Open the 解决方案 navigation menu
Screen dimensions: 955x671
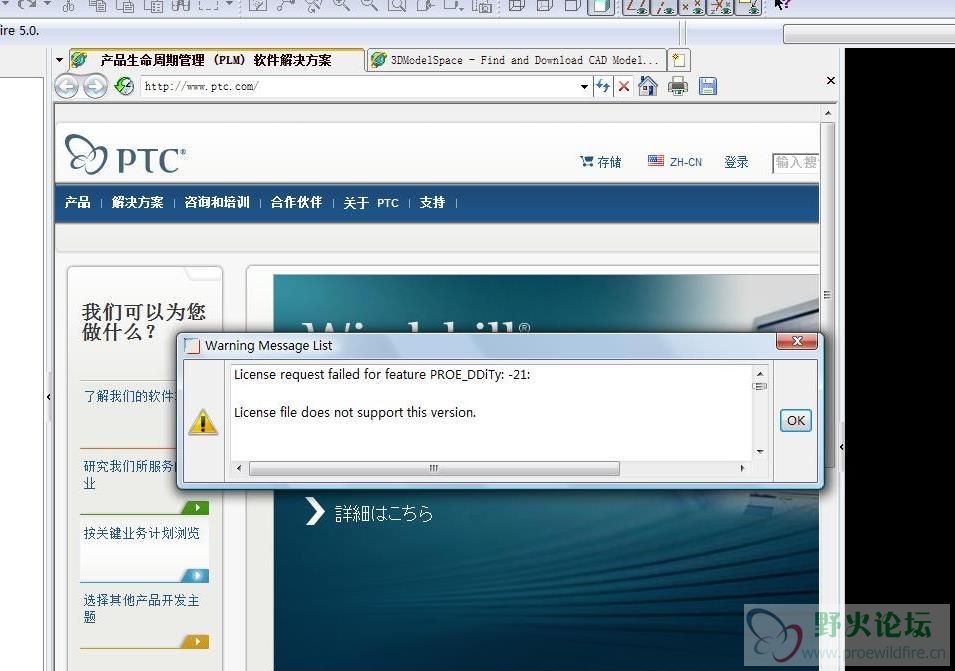pos(138,202)
